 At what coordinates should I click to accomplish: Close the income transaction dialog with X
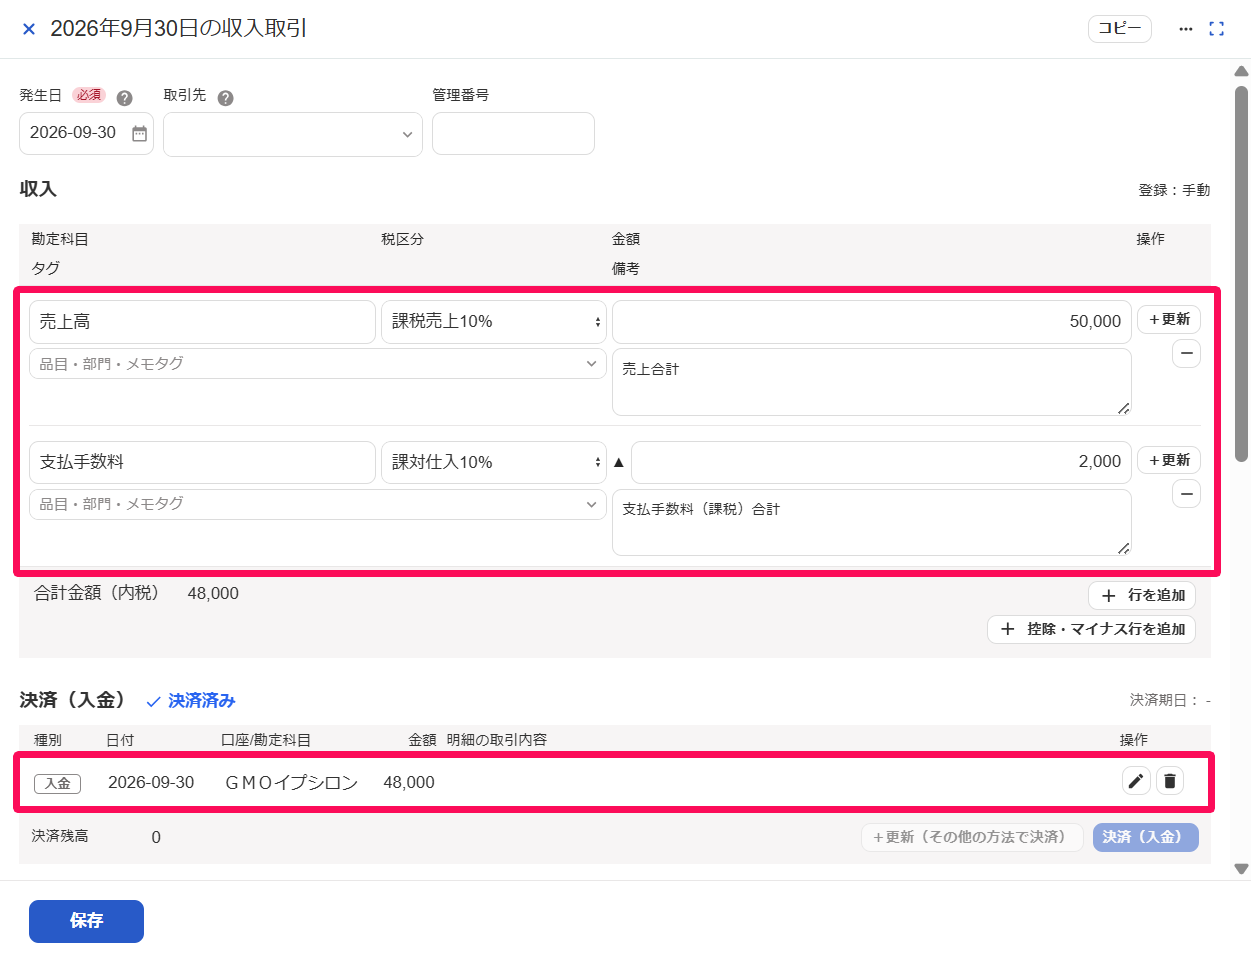click(x=29, y=29)
